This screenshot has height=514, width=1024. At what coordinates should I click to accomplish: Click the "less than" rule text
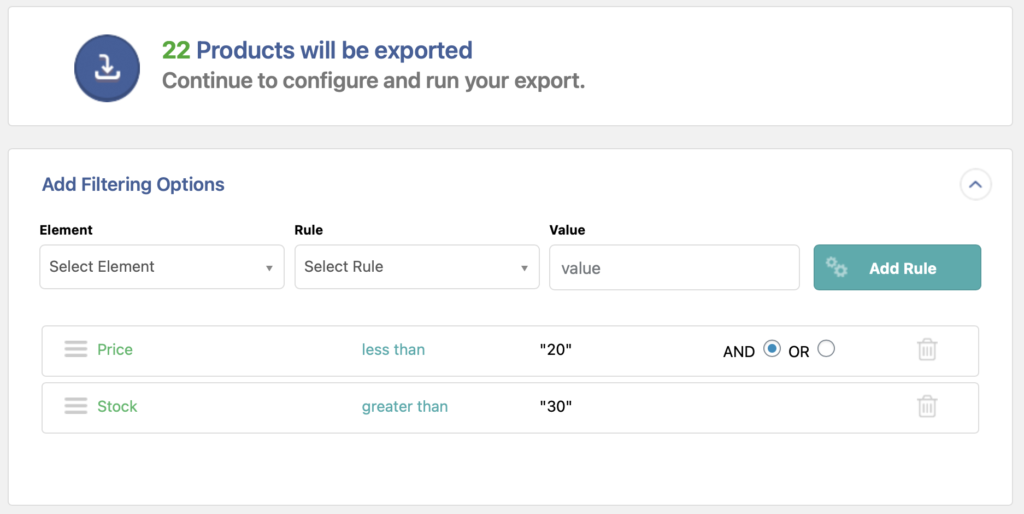click(393, 349)
